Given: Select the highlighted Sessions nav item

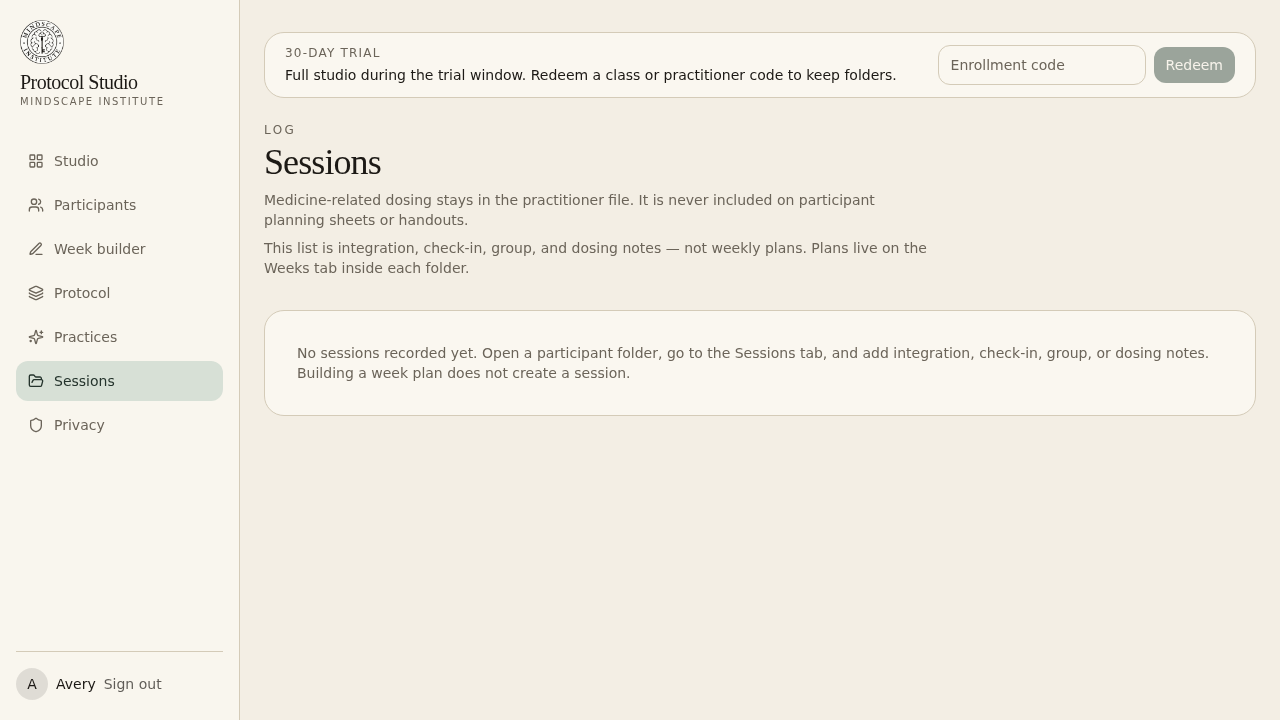Looking at the screenshot, I should click(119, 381).
